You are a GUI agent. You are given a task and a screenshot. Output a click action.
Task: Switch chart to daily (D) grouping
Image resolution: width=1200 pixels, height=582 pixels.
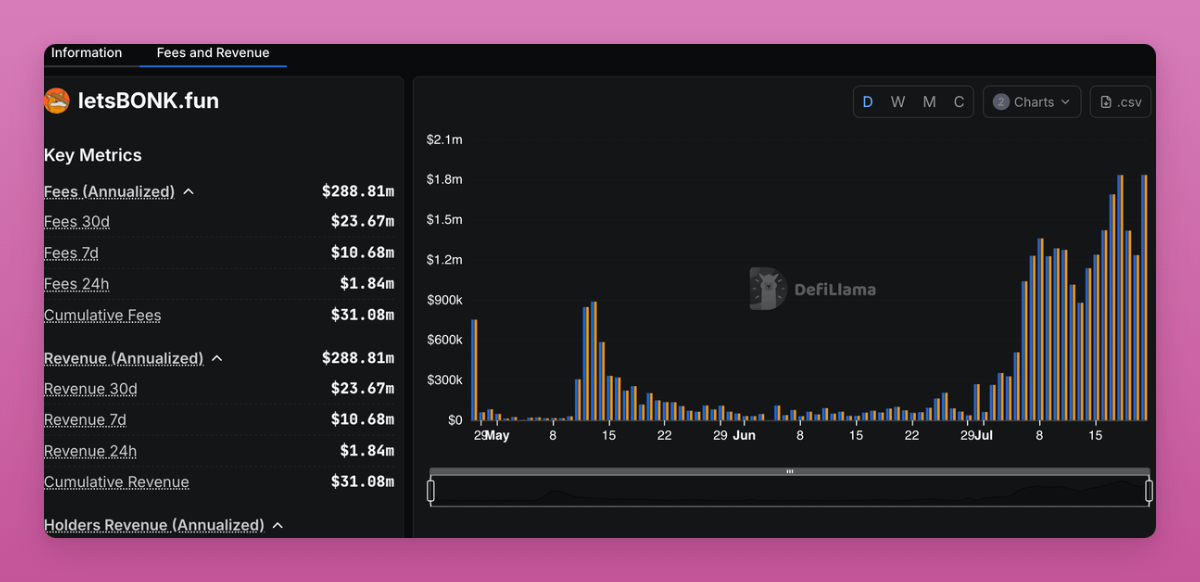coord(868,102)
